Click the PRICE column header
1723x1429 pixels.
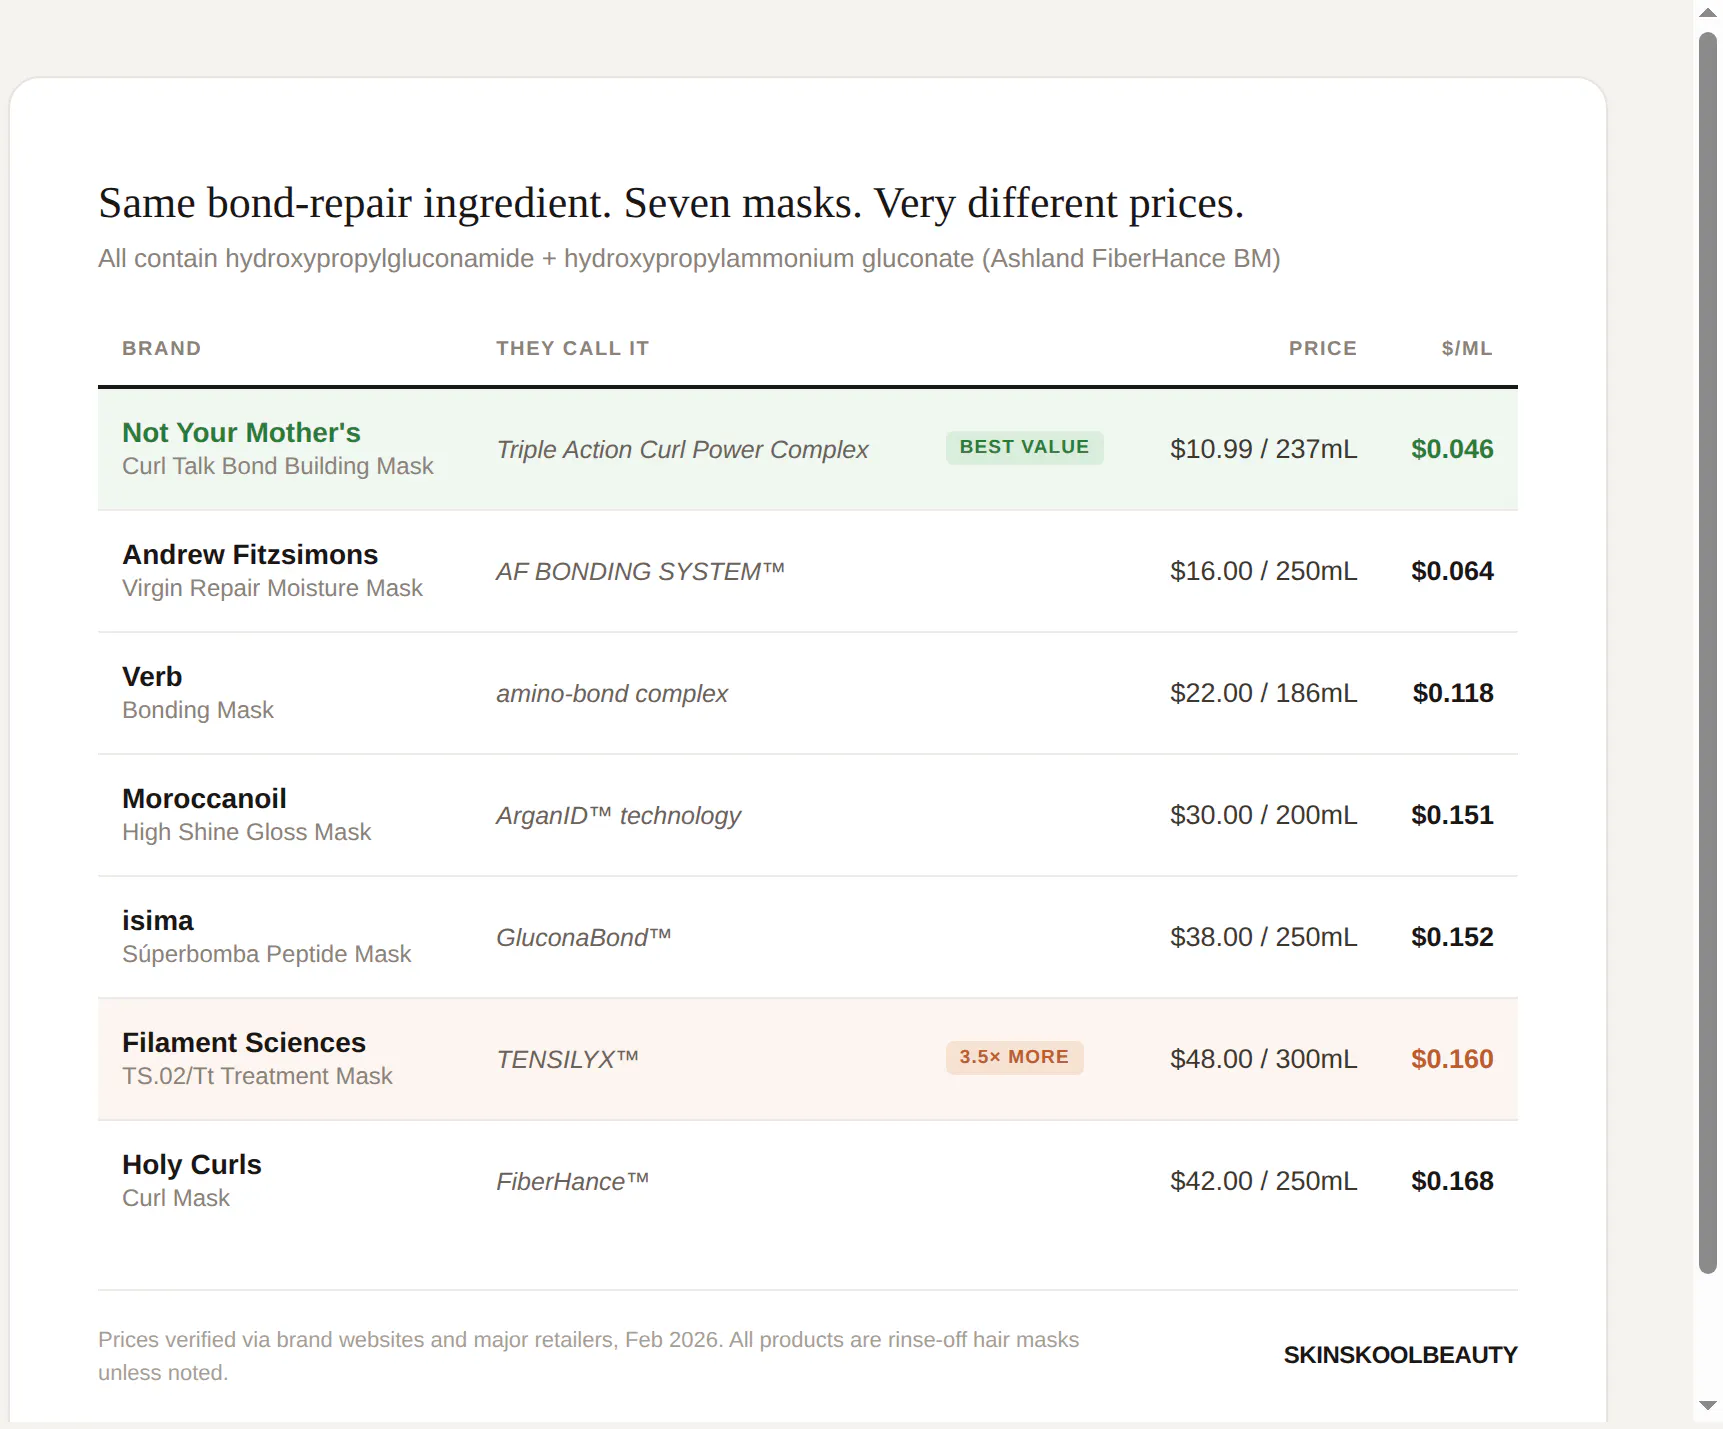click(x=1322, y=348)
